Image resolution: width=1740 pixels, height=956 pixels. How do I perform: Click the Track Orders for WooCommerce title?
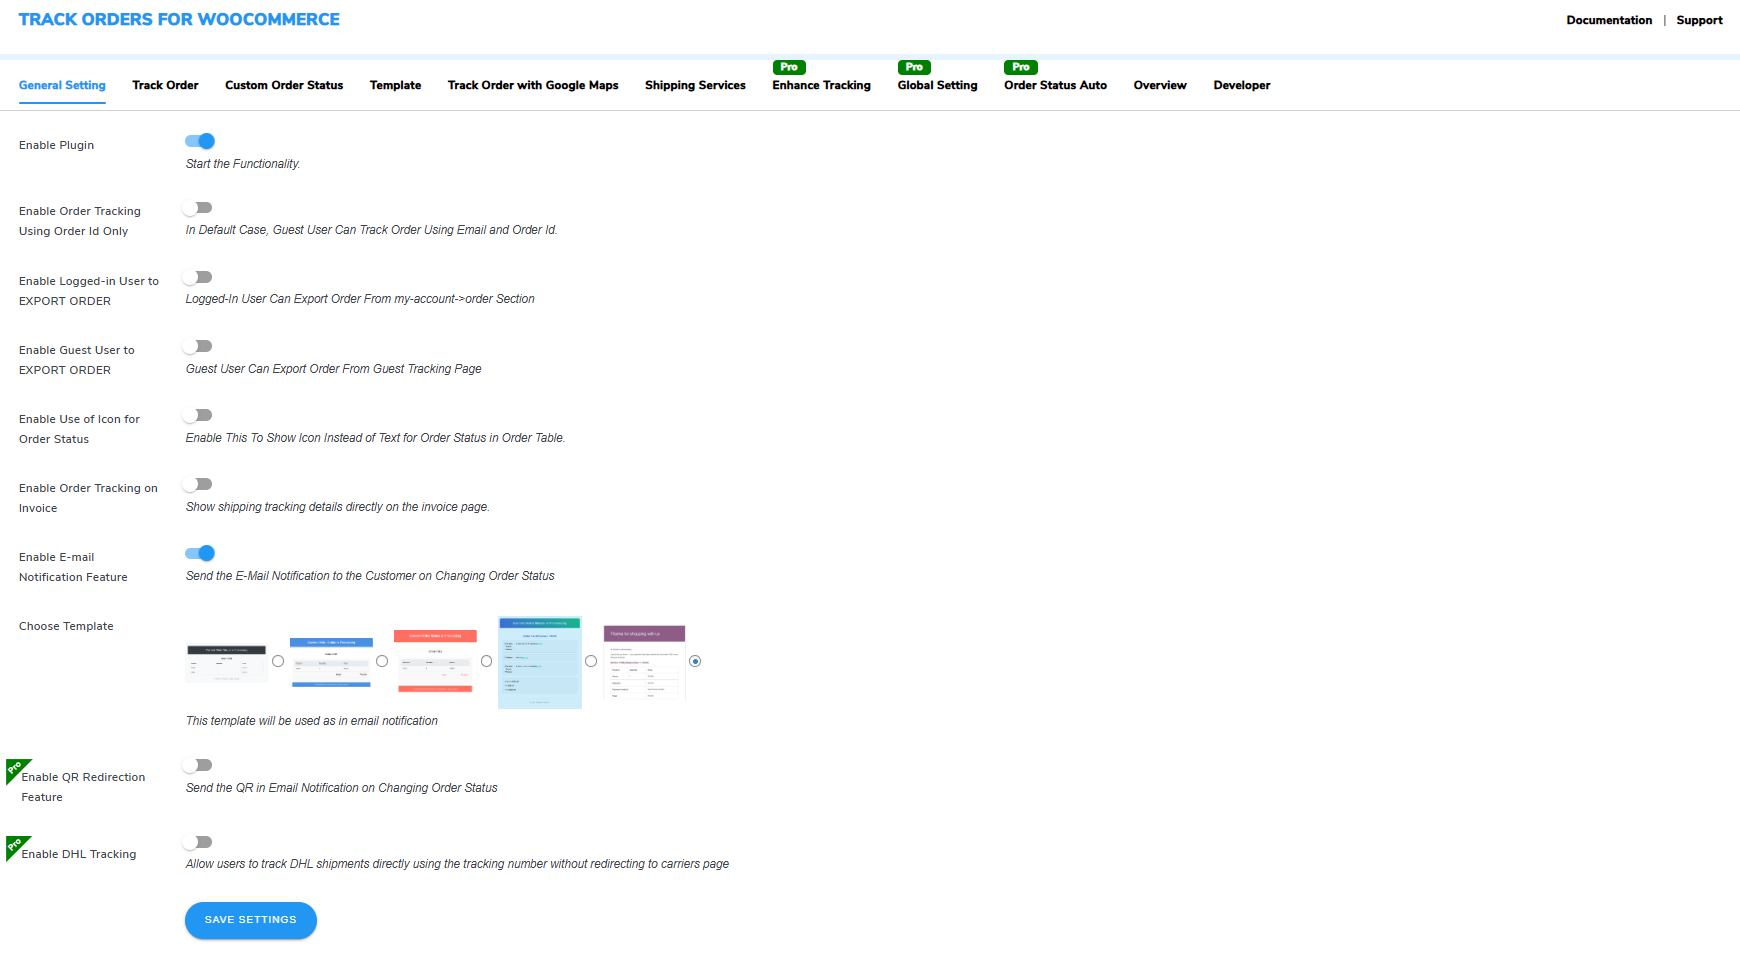(x=179, y=19)
